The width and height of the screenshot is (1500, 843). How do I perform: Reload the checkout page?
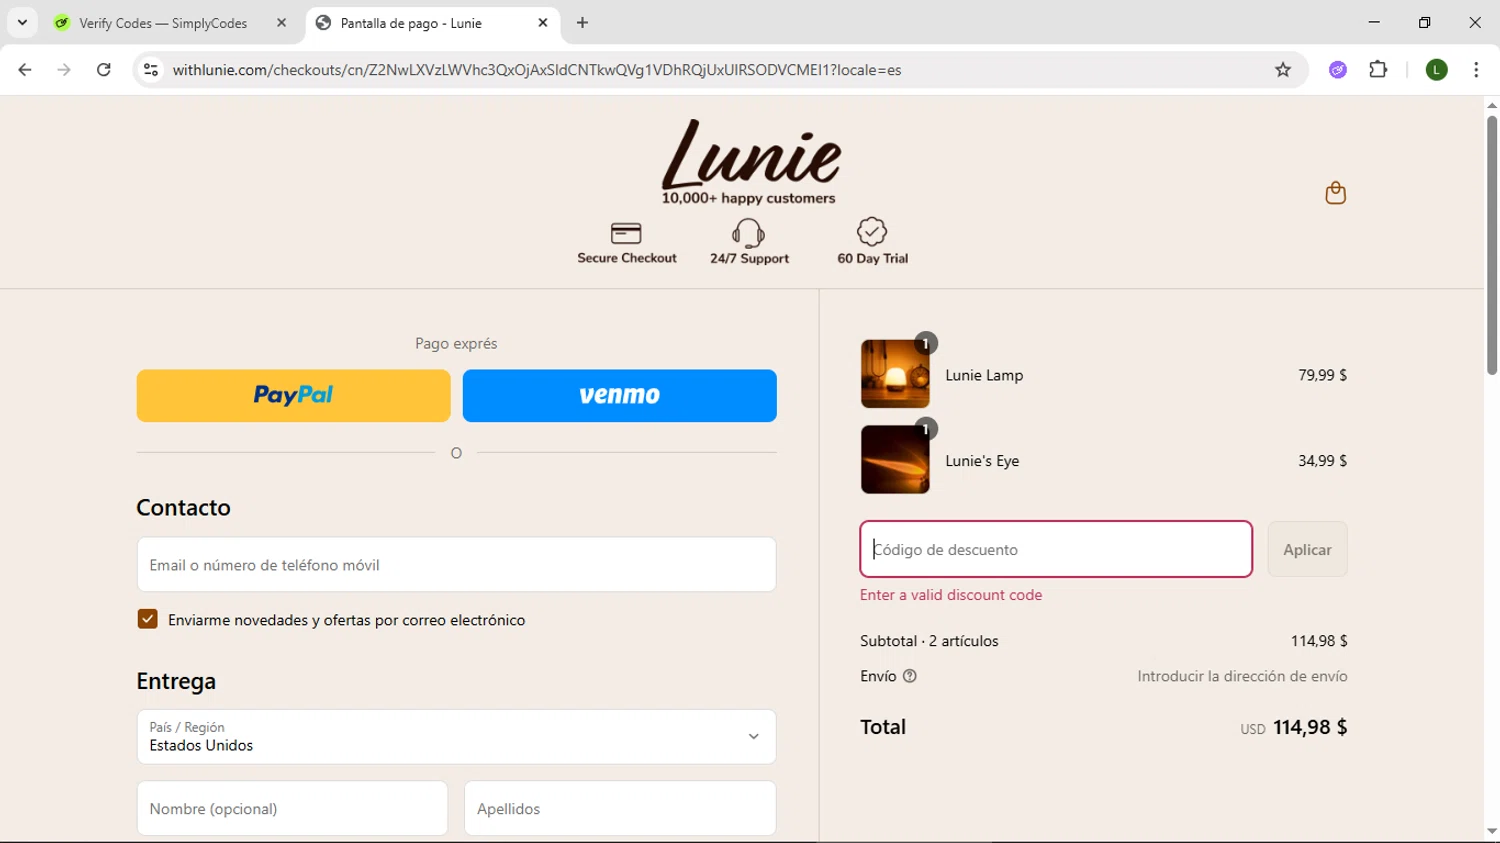[x=104, y=70]
